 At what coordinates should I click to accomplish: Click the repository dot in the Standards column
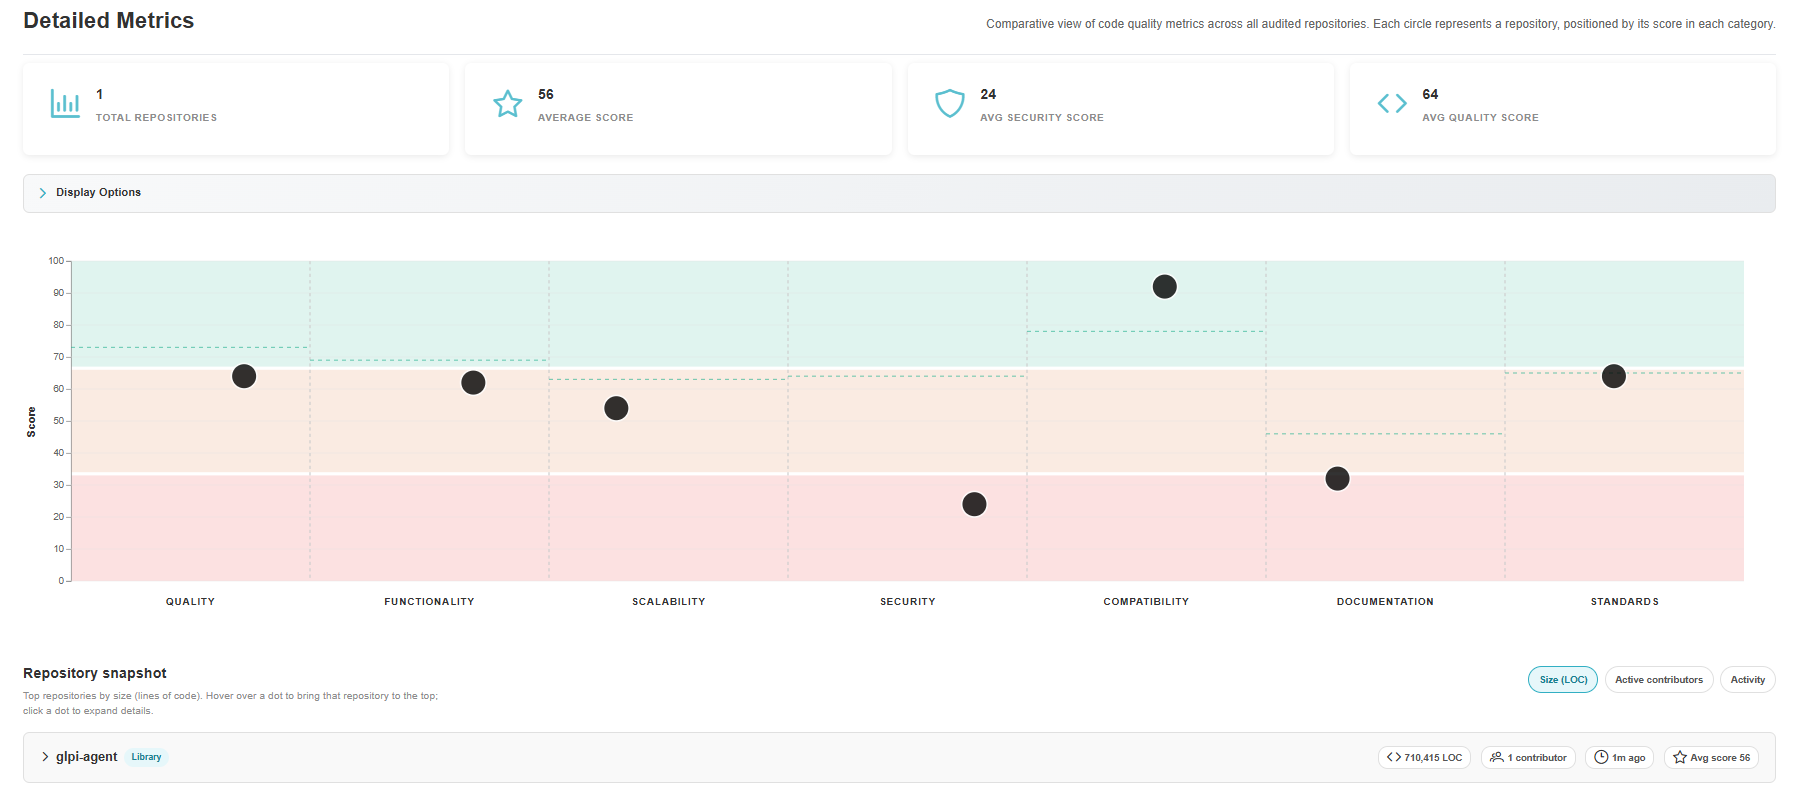(x=1614, y=376)
